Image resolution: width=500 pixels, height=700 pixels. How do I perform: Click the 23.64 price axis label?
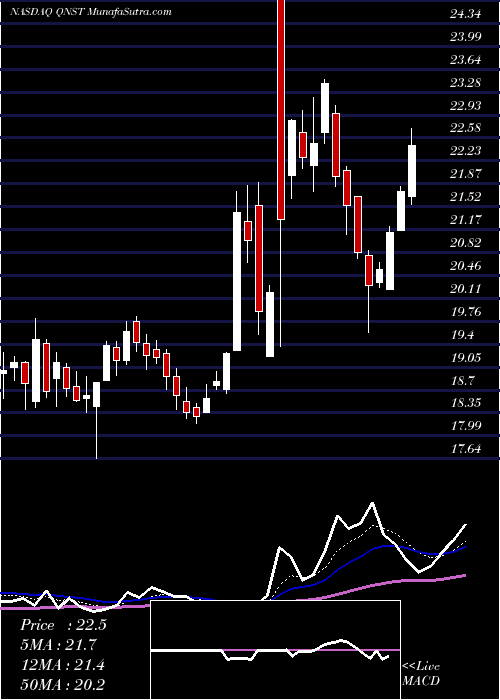click(x=466, y=60)
